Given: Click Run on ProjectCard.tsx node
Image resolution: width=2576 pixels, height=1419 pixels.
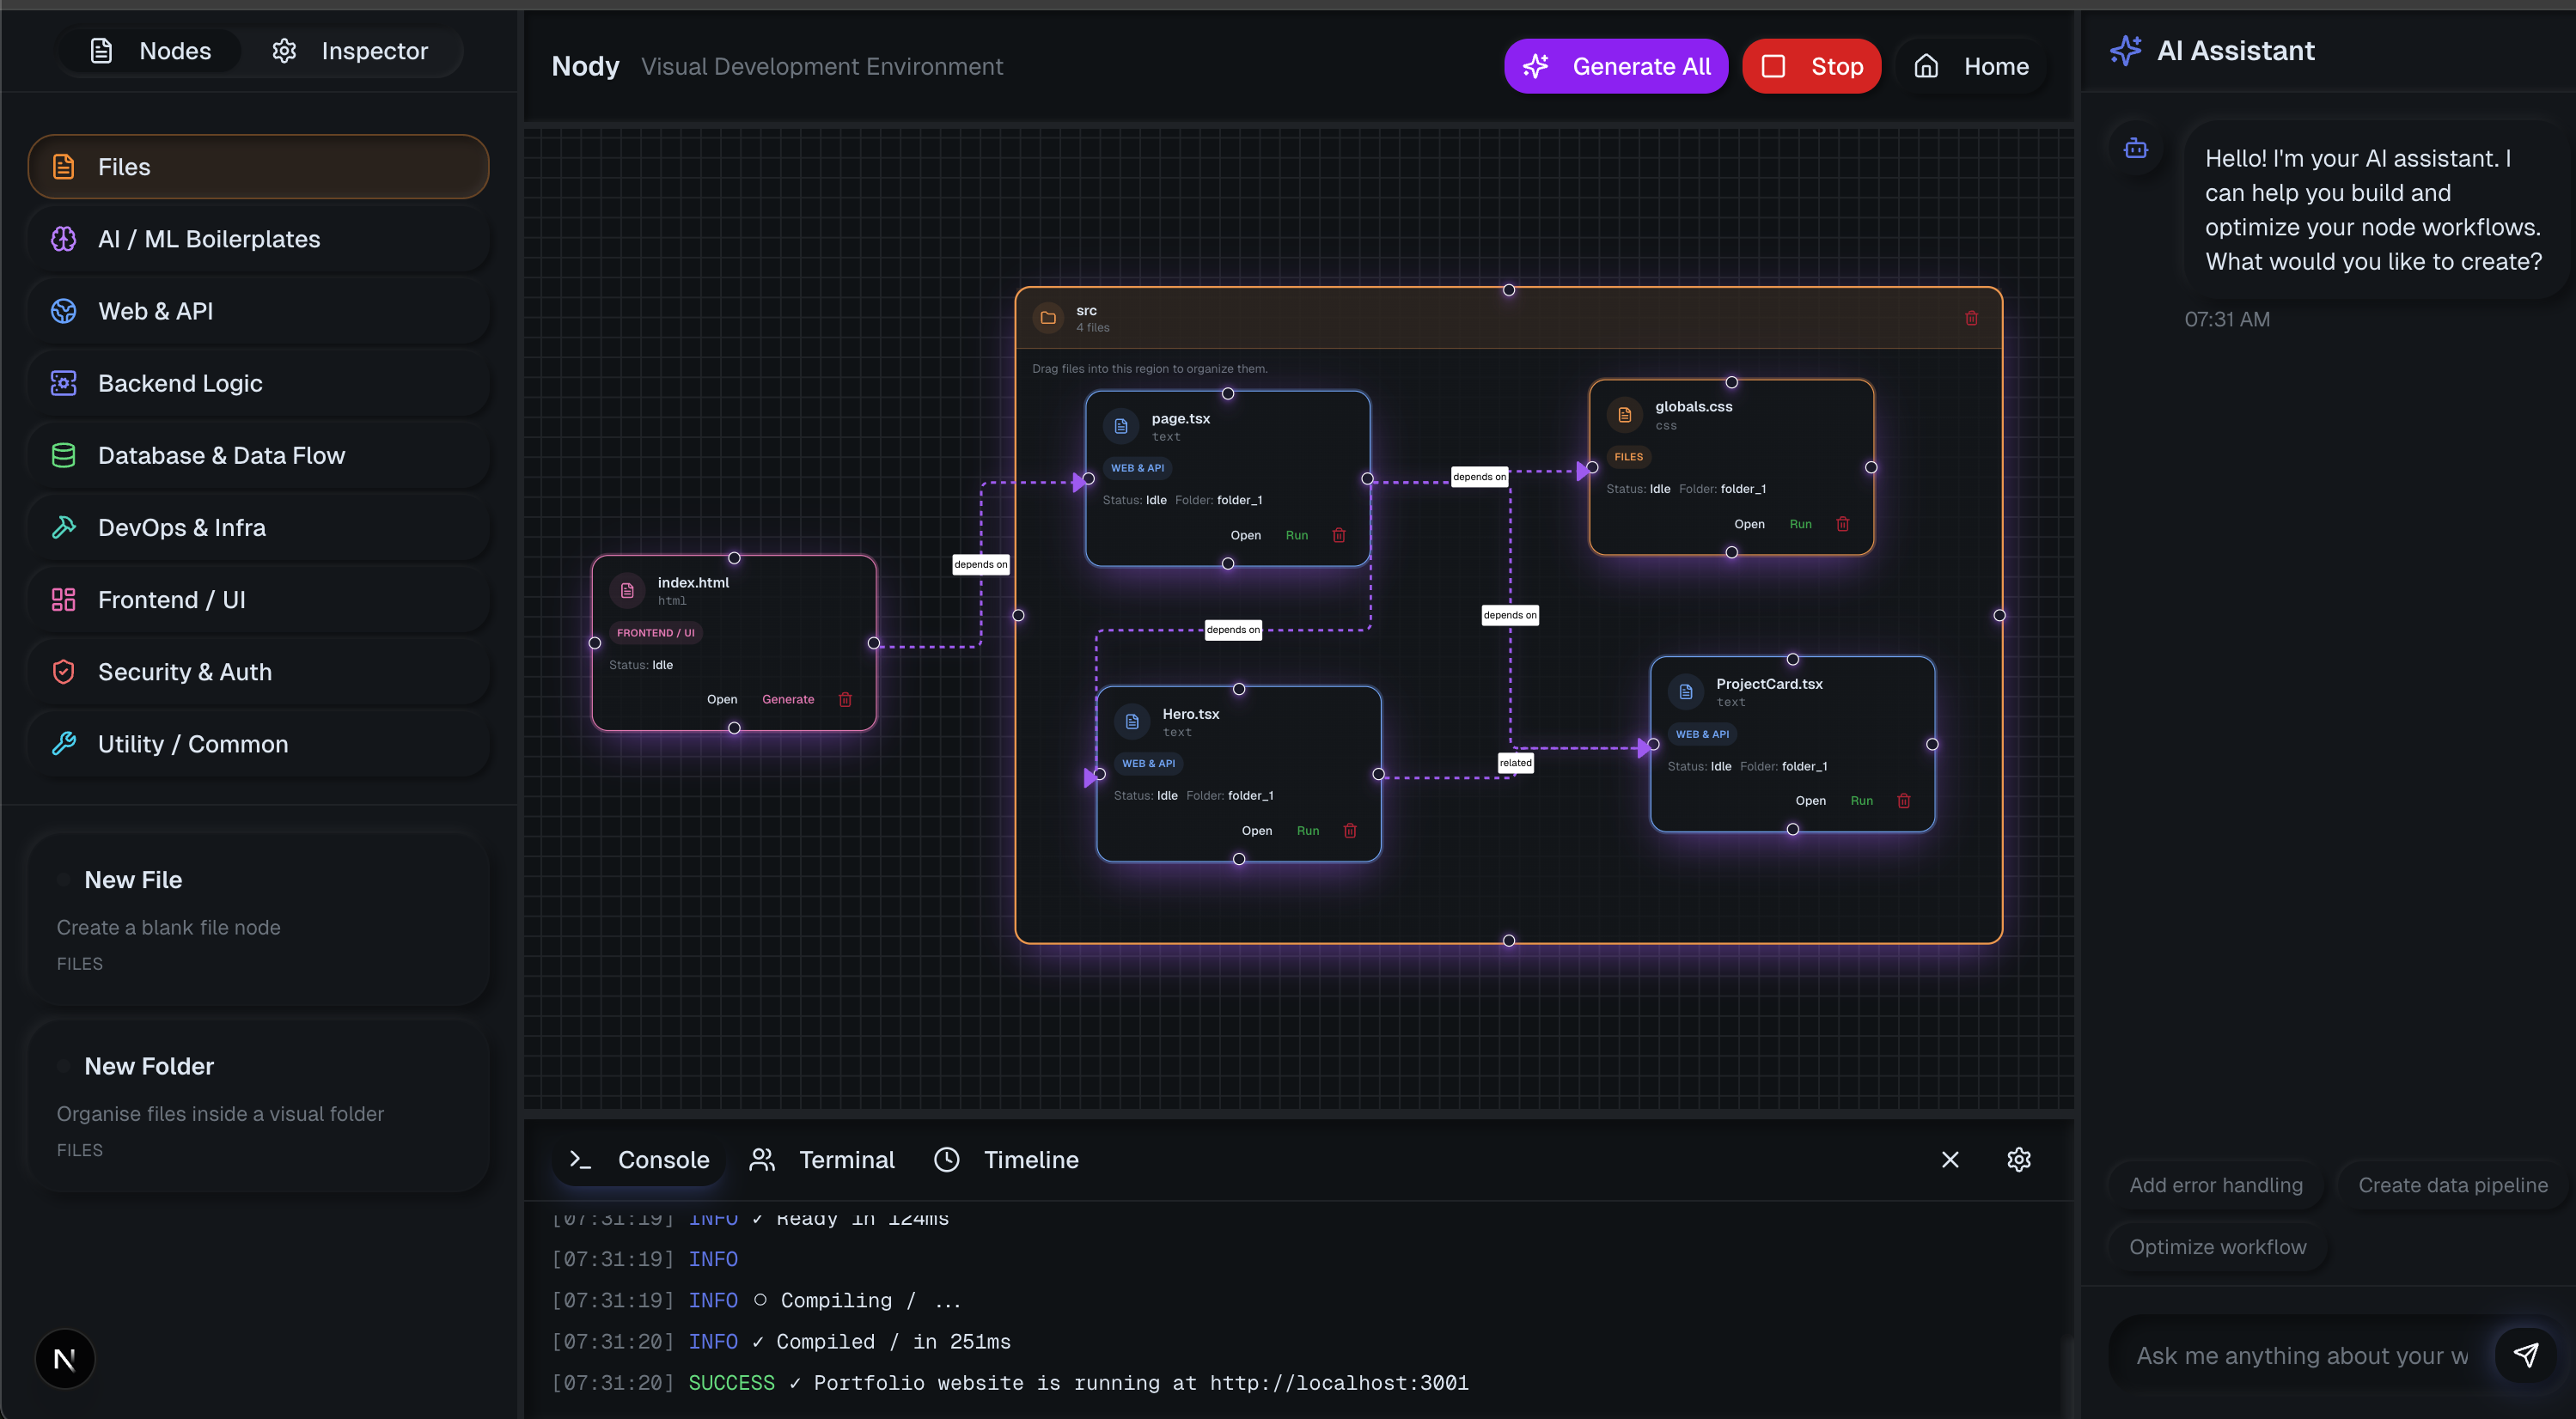Looking at the screenshot, I should (1861, 800).
